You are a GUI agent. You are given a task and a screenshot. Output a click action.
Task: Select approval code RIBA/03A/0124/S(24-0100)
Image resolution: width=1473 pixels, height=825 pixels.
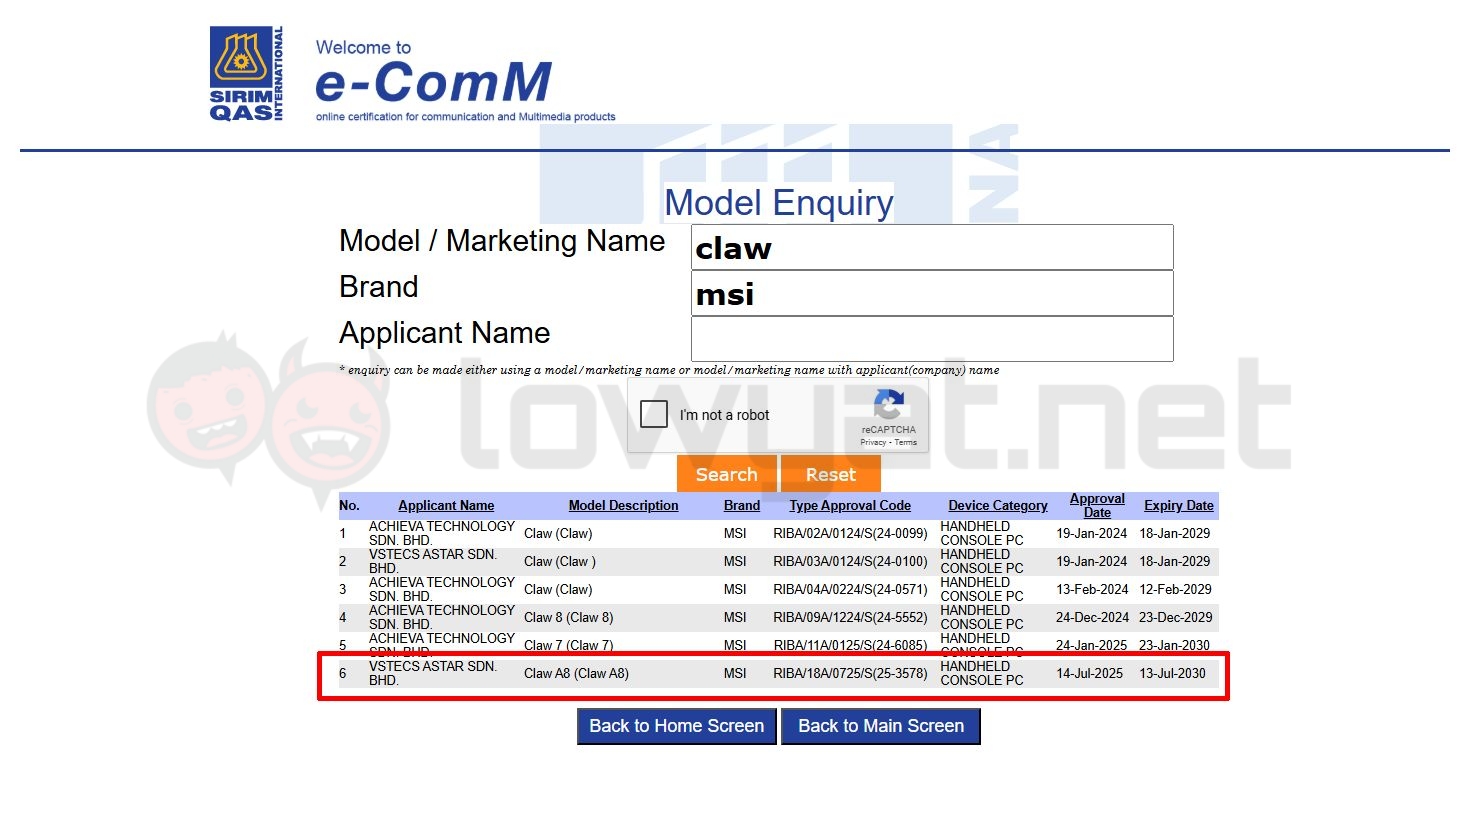[x=850, y=562]
